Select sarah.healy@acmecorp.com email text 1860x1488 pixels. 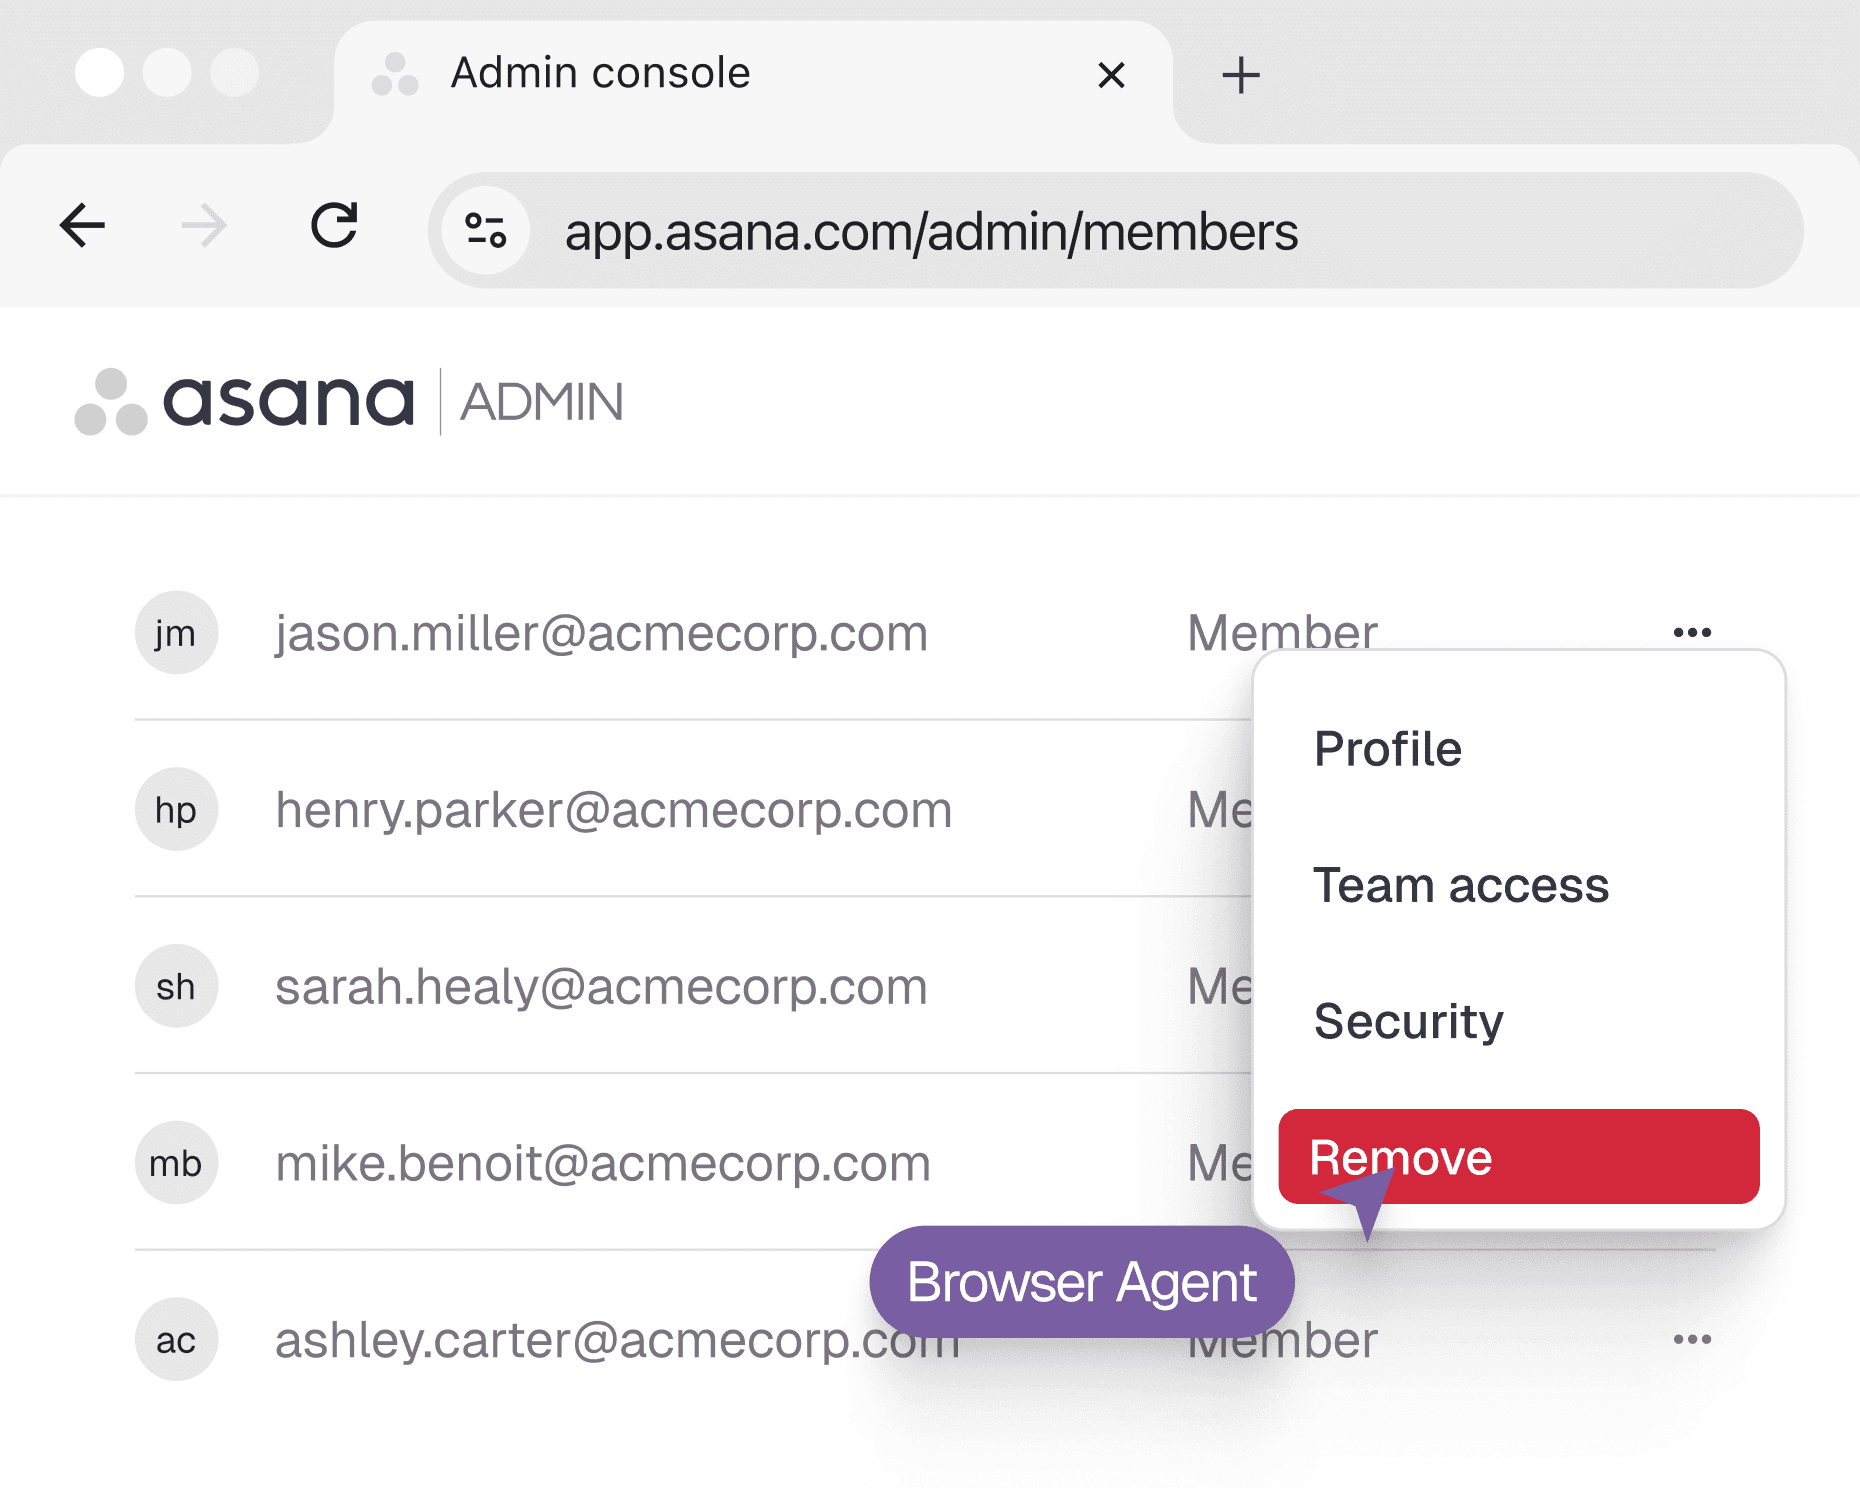[x=601, y=986]
